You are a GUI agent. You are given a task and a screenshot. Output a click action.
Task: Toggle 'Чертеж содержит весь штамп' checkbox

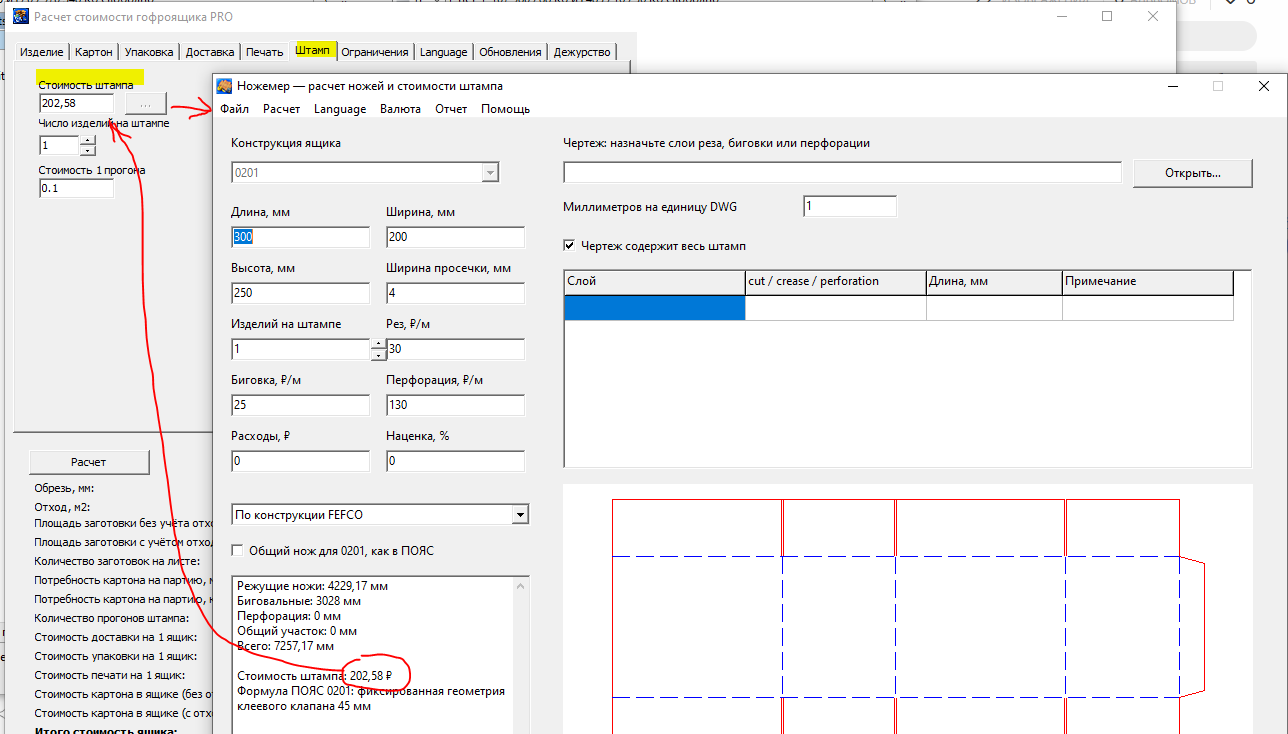569,245
